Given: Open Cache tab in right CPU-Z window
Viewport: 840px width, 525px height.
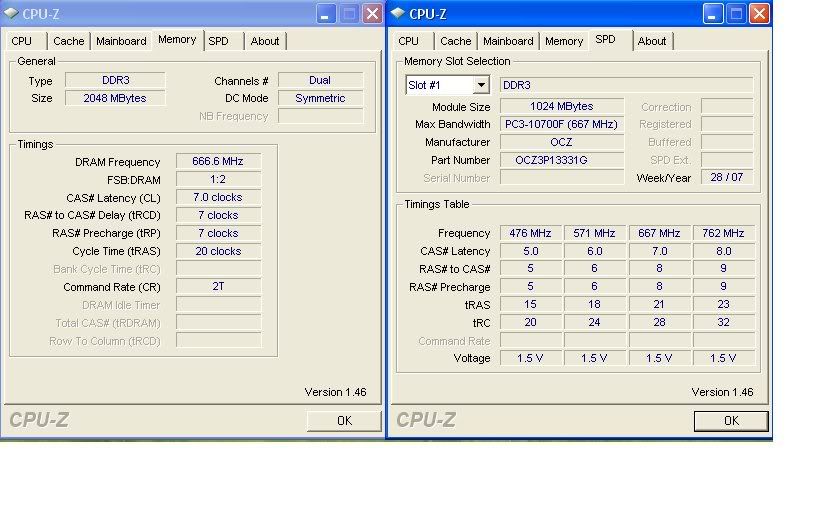Looking at the screenshot, I should (x=455, y=41).
